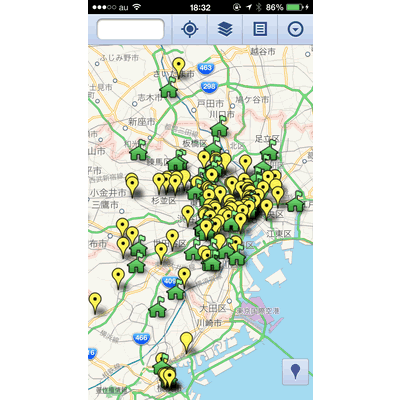
Task: Tap the 川崎市 city label
Action: tap(209, 323)
